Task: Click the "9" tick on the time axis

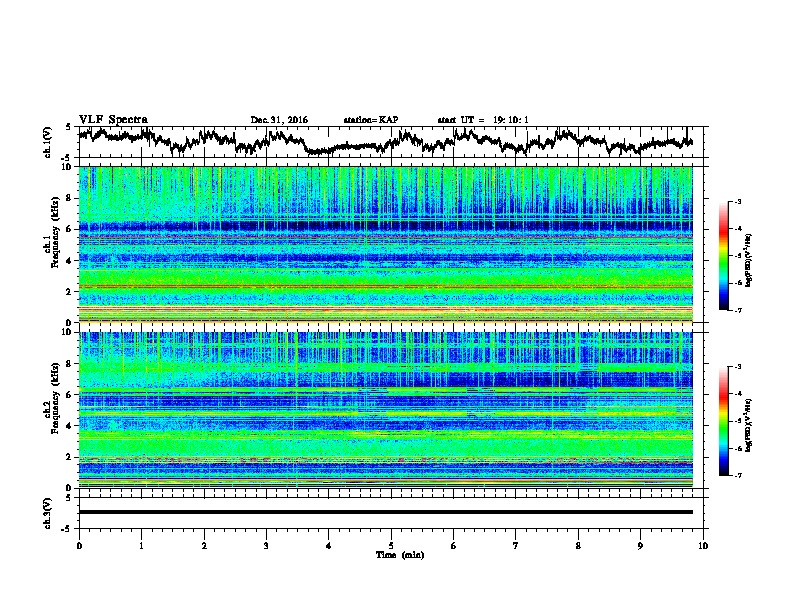Action: (640, 546)
